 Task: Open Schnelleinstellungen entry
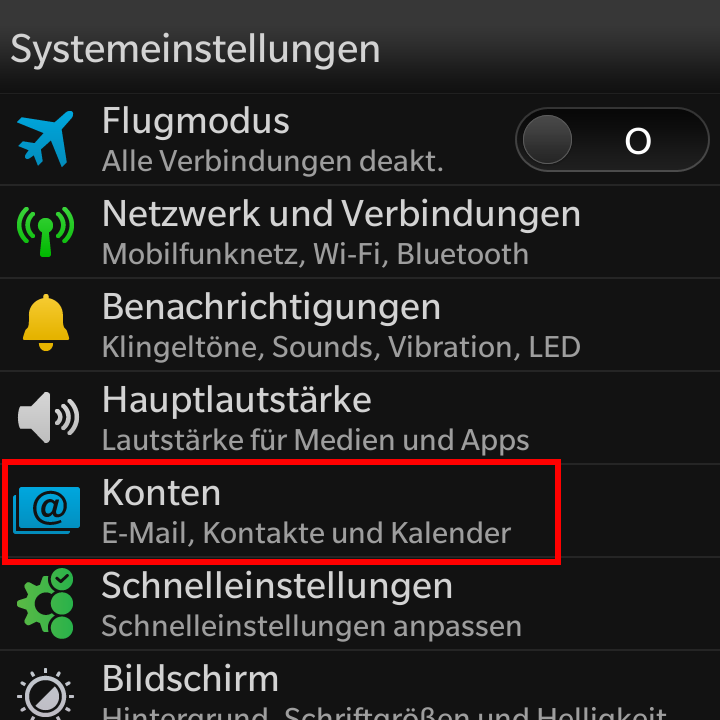pyautogui.click(x=360, y=604)
